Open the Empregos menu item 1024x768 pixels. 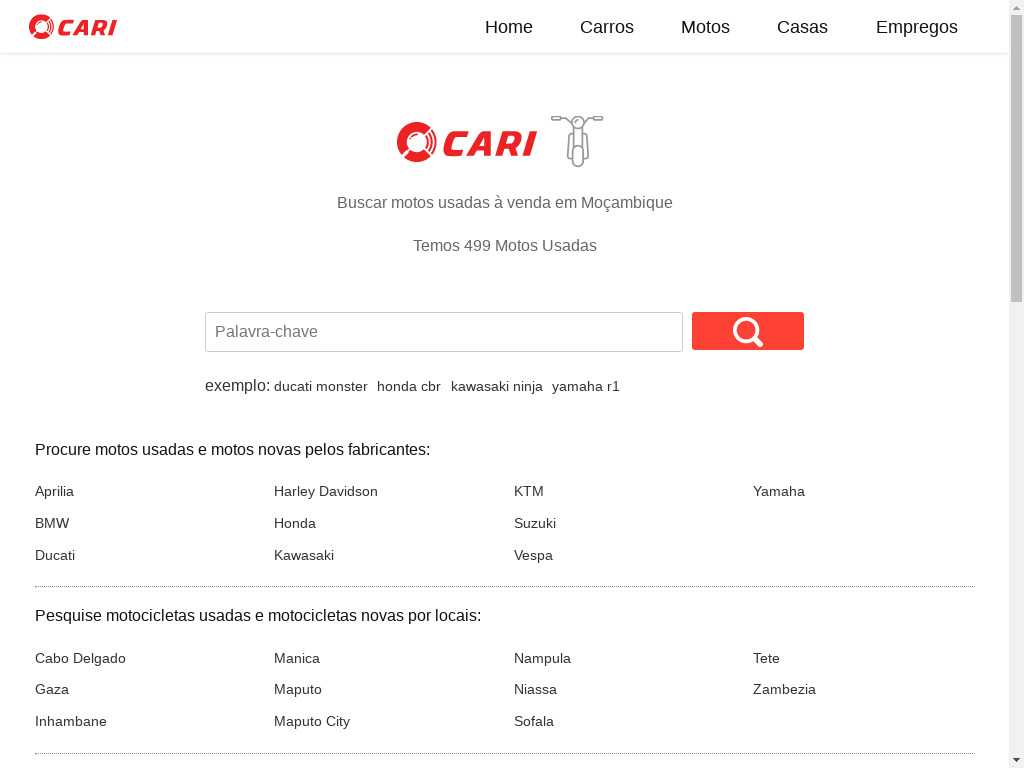pos(916,27)
